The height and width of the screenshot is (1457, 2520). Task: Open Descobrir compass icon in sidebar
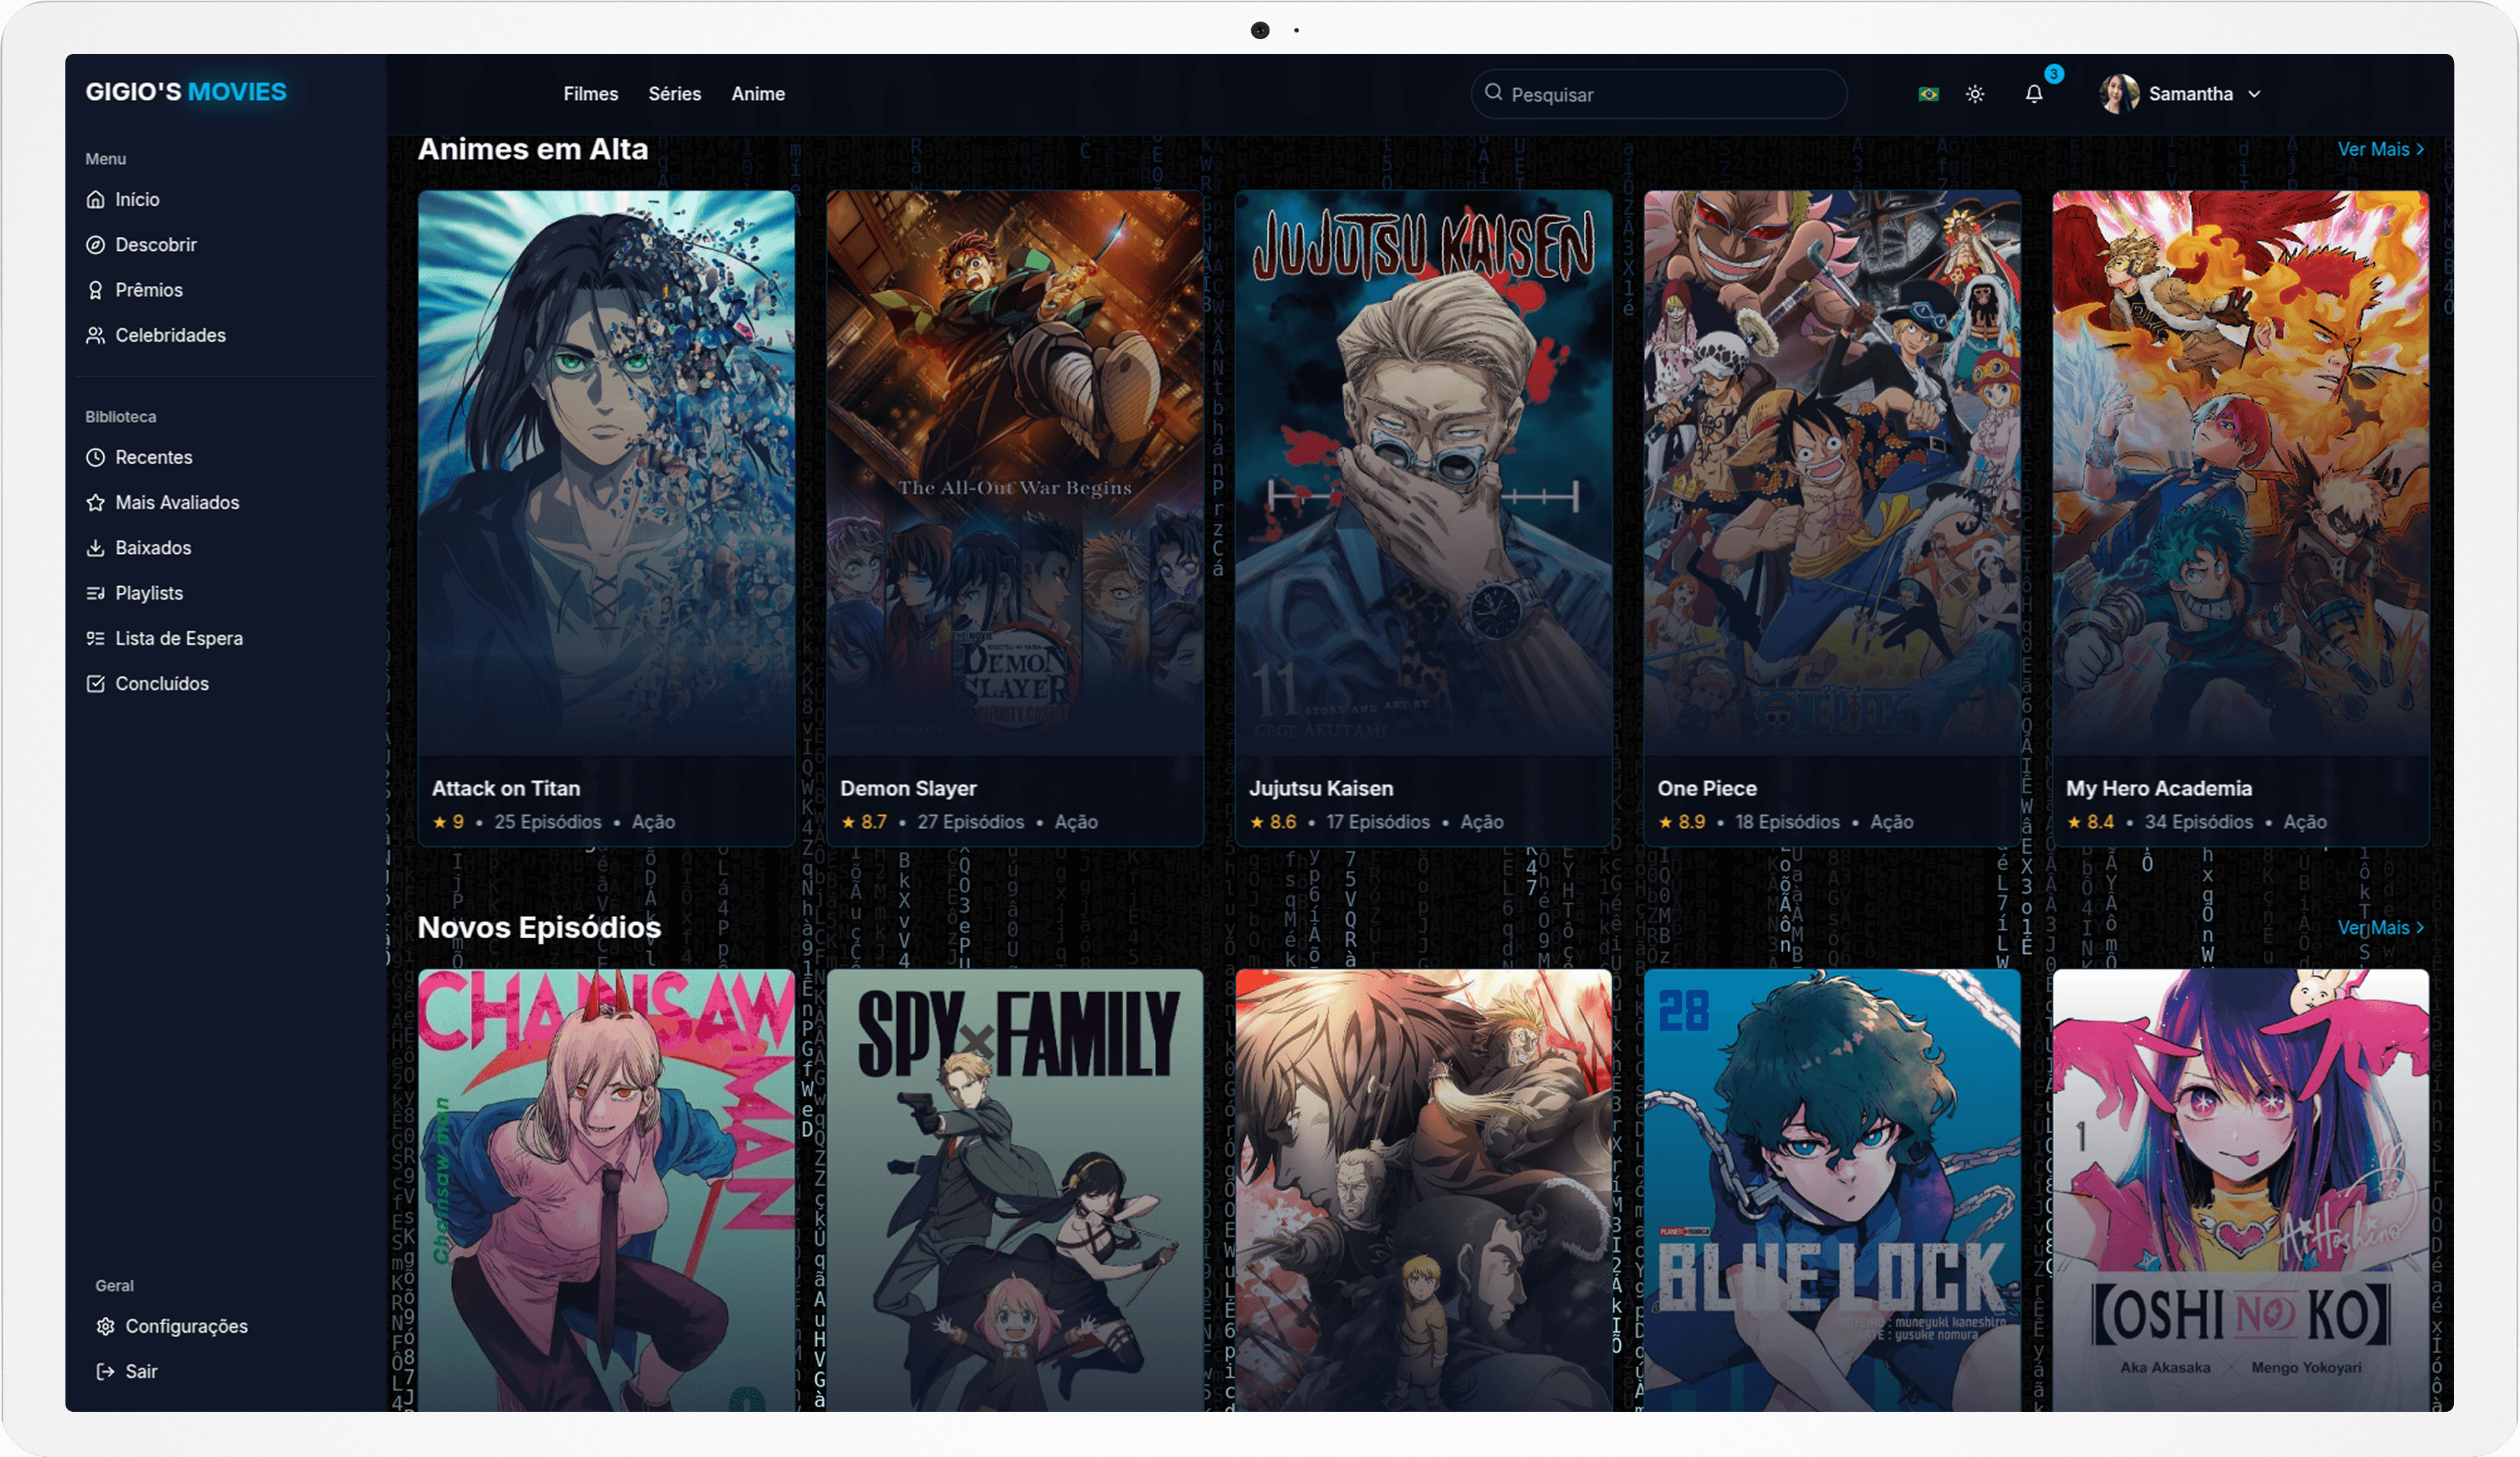point(95,245)
